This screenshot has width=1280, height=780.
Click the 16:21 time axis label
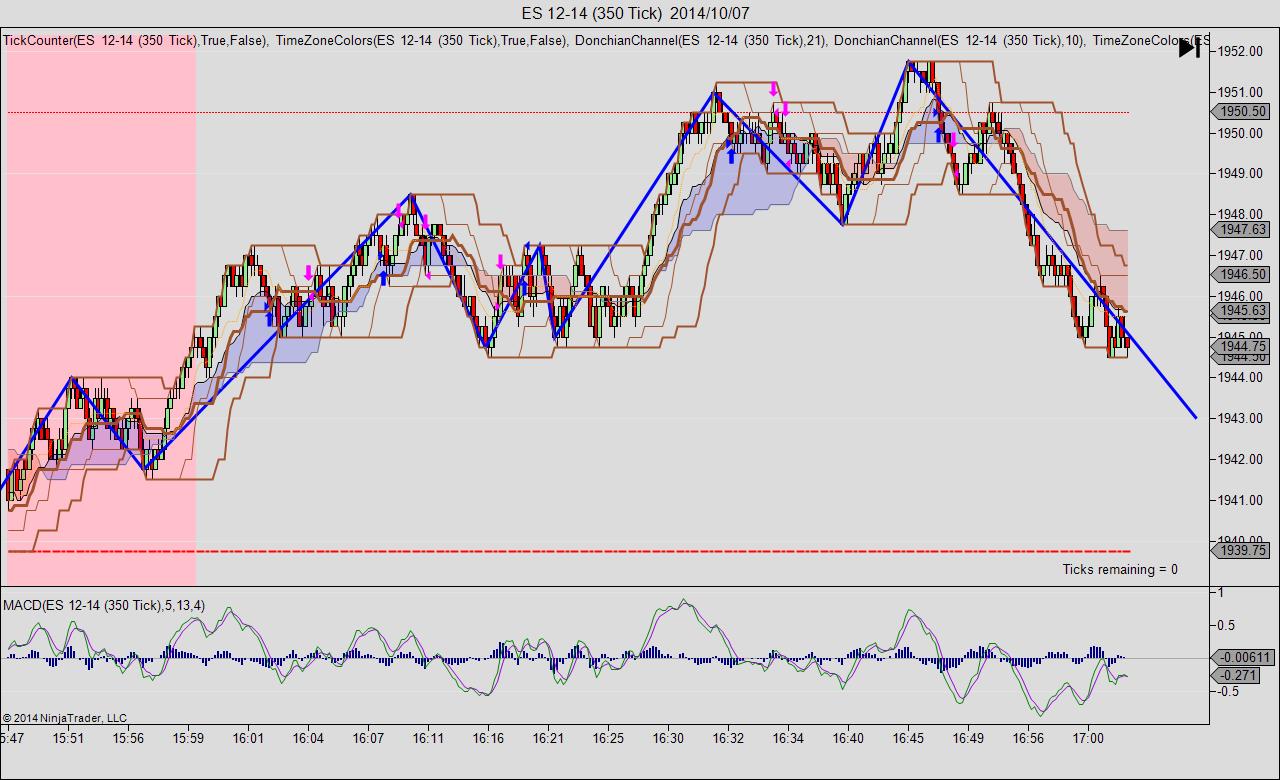[x=548, y=738]
